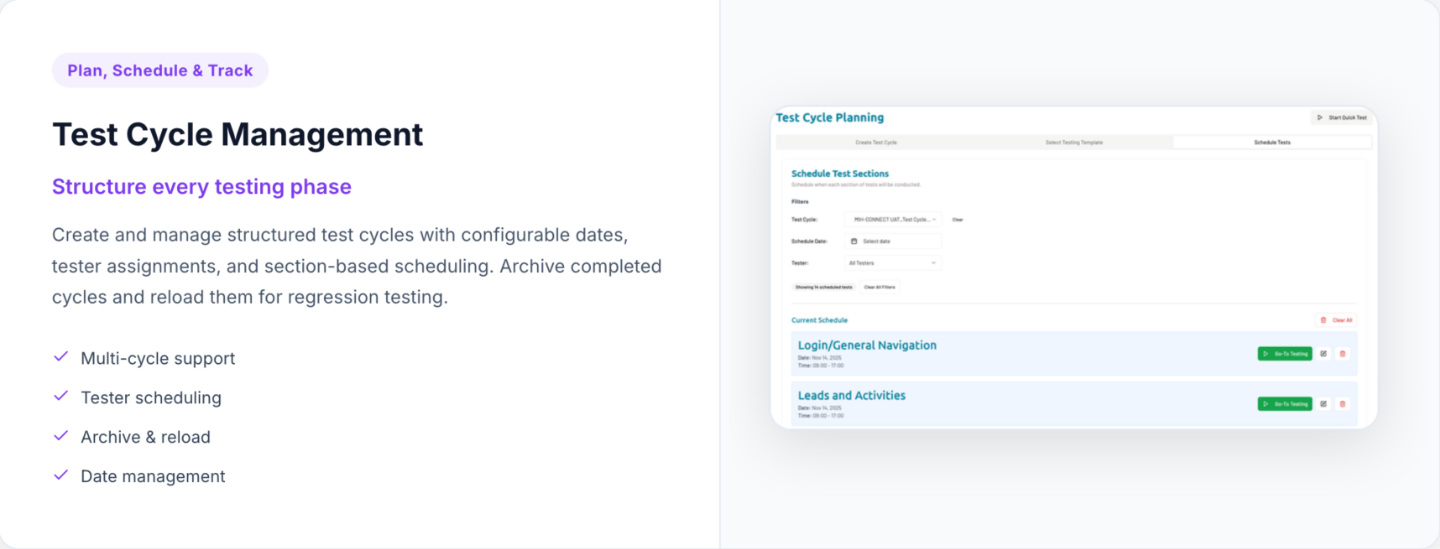The width and height of the screenshot is (1440, 549).
Task: Click the Archive & reload checkmark icon
Action: [61, 436]
